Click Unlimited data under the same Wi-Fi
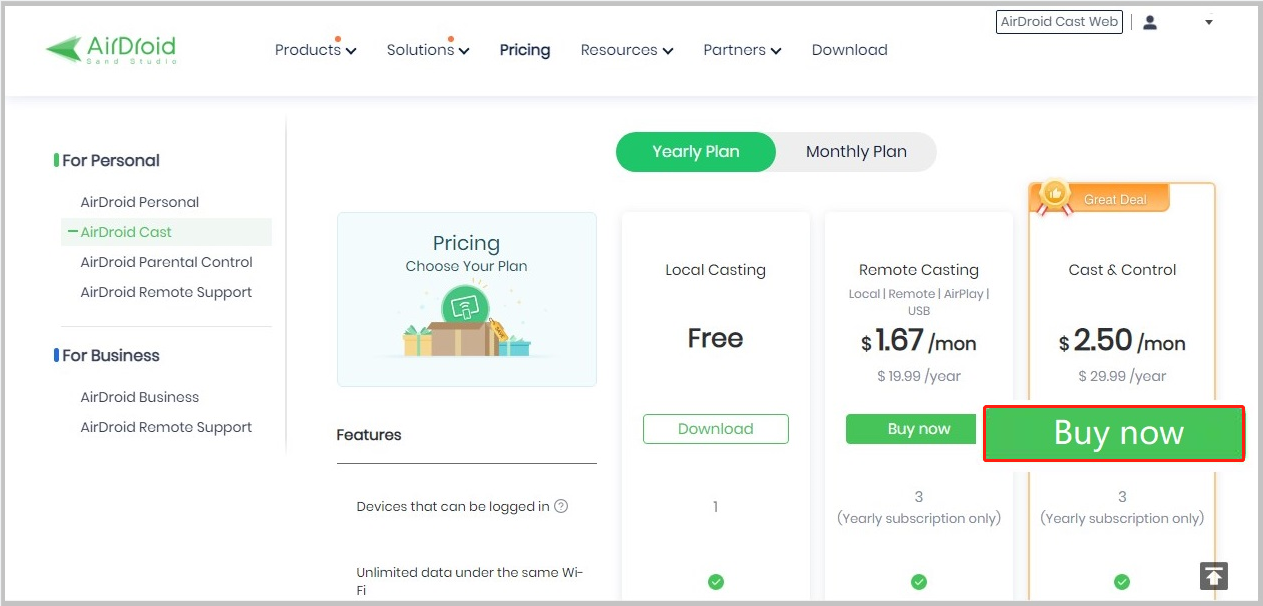 (x=470, y=581)
